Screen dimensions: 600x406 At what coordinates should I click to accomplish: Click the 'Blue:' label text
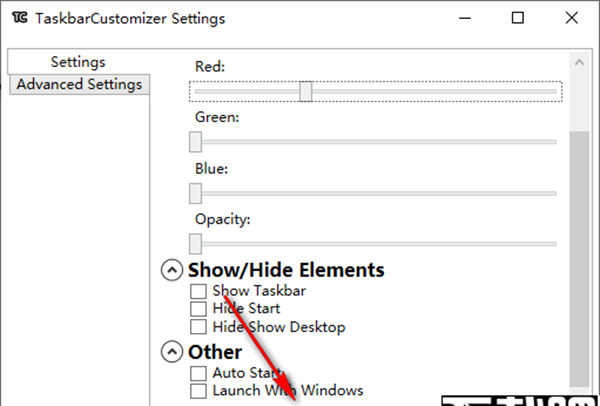click(212, 169)
